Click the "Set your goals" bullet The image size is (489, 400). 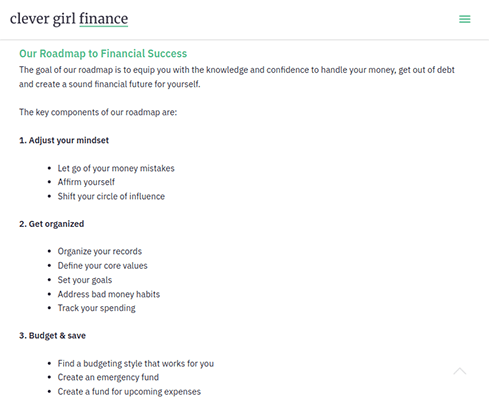click(x=85, y=280)
